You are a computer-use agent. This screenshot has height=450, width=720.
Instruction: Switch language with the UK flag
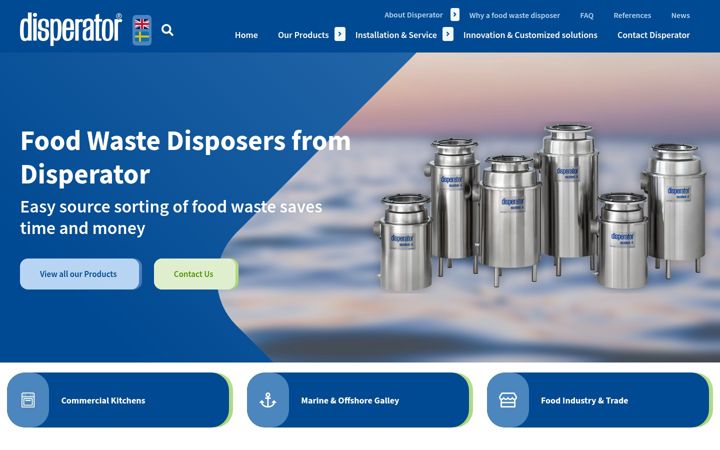click(x=142, y=23)
